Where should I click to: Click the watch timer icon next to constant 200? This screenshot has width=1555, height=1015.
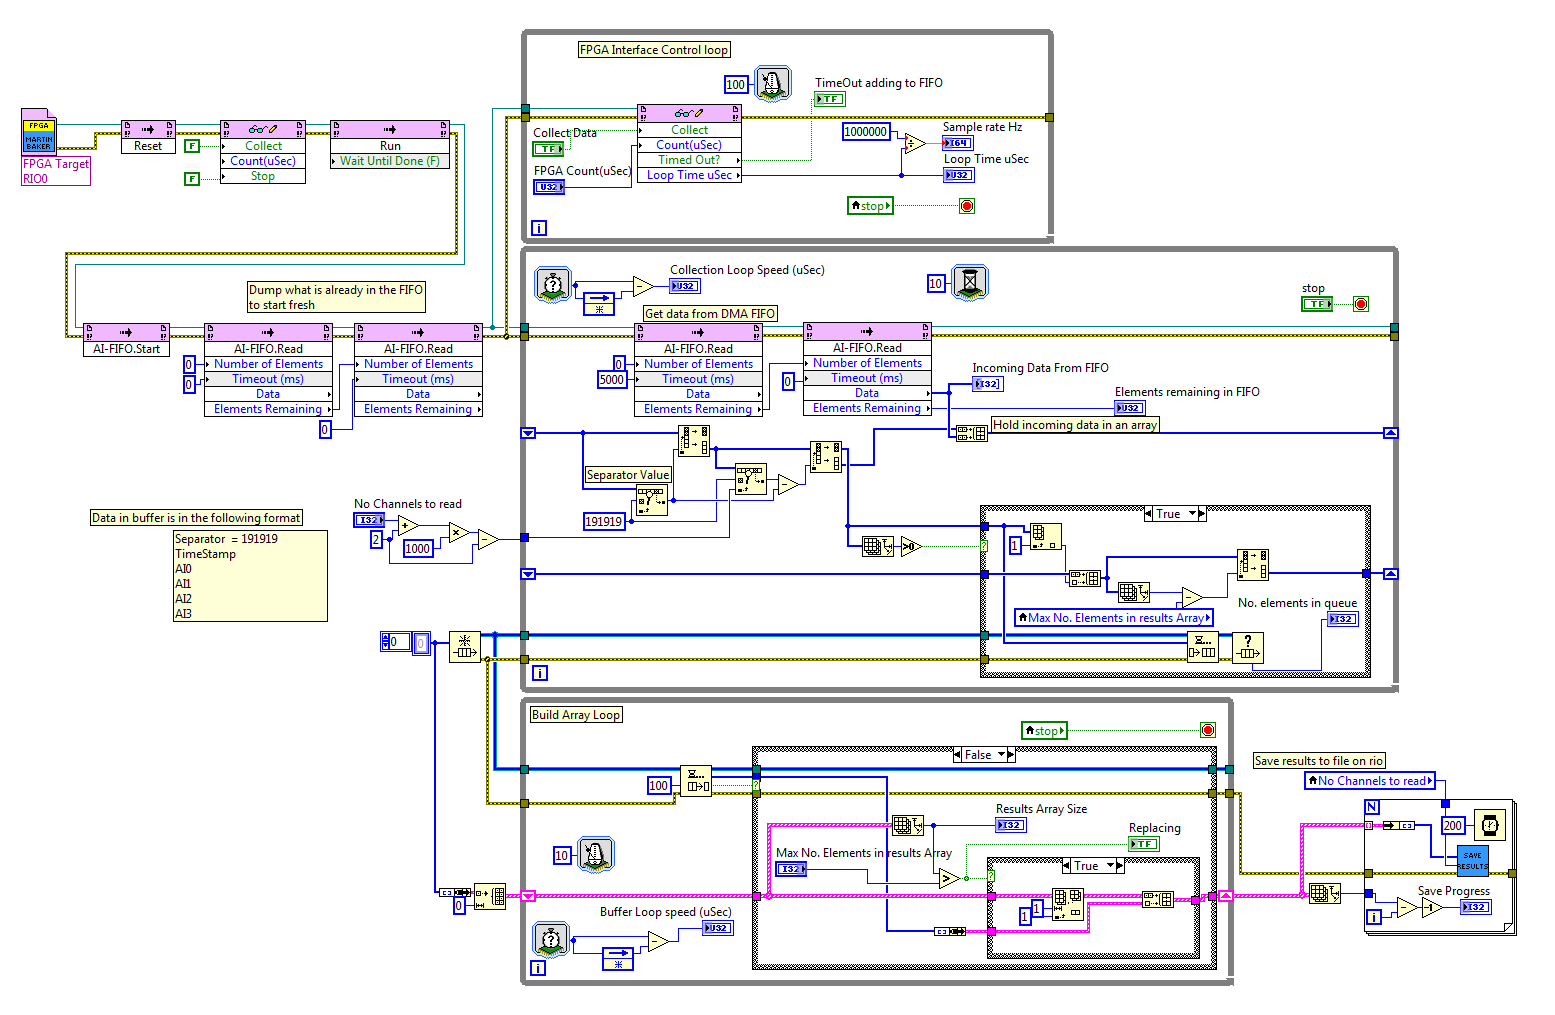(1490, 826)
